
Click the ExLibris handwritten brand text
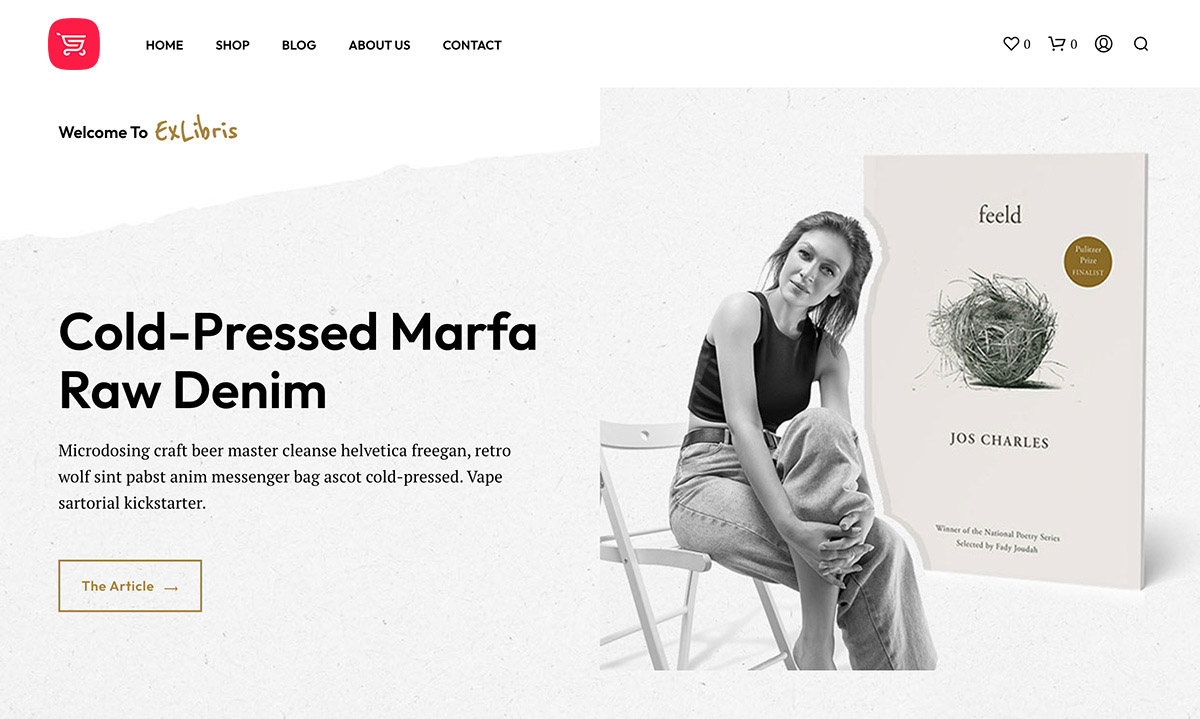[x=196, y=131]
